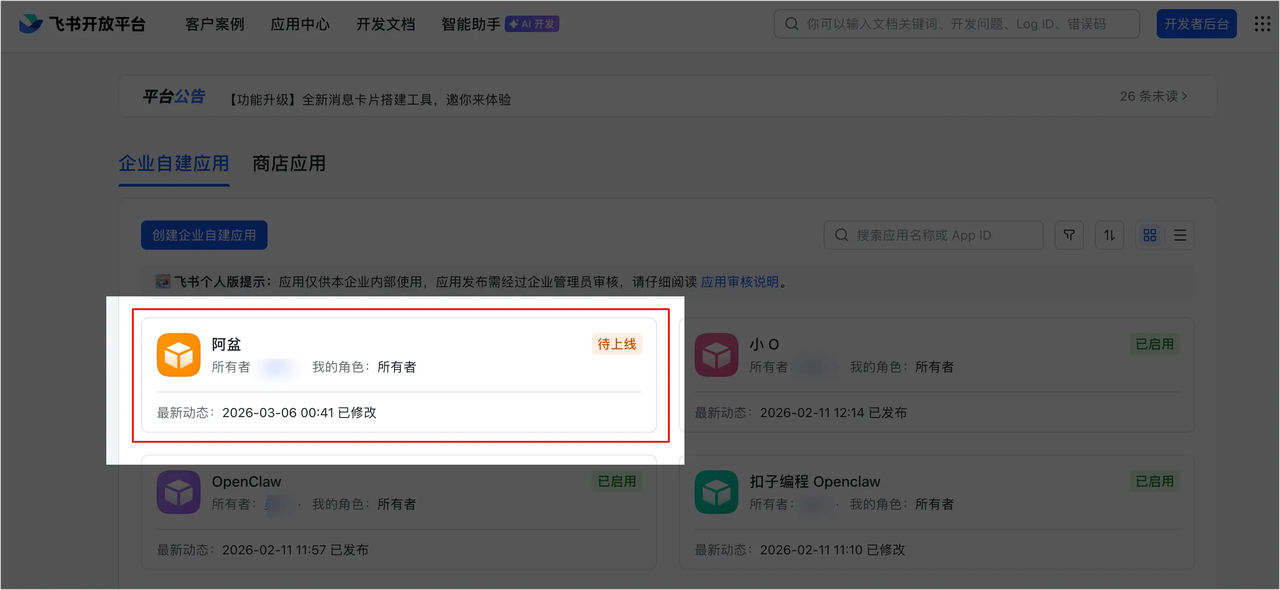
Task: Click 2026-02-11 11:57 已发布 text
Action: coord(295,549)
